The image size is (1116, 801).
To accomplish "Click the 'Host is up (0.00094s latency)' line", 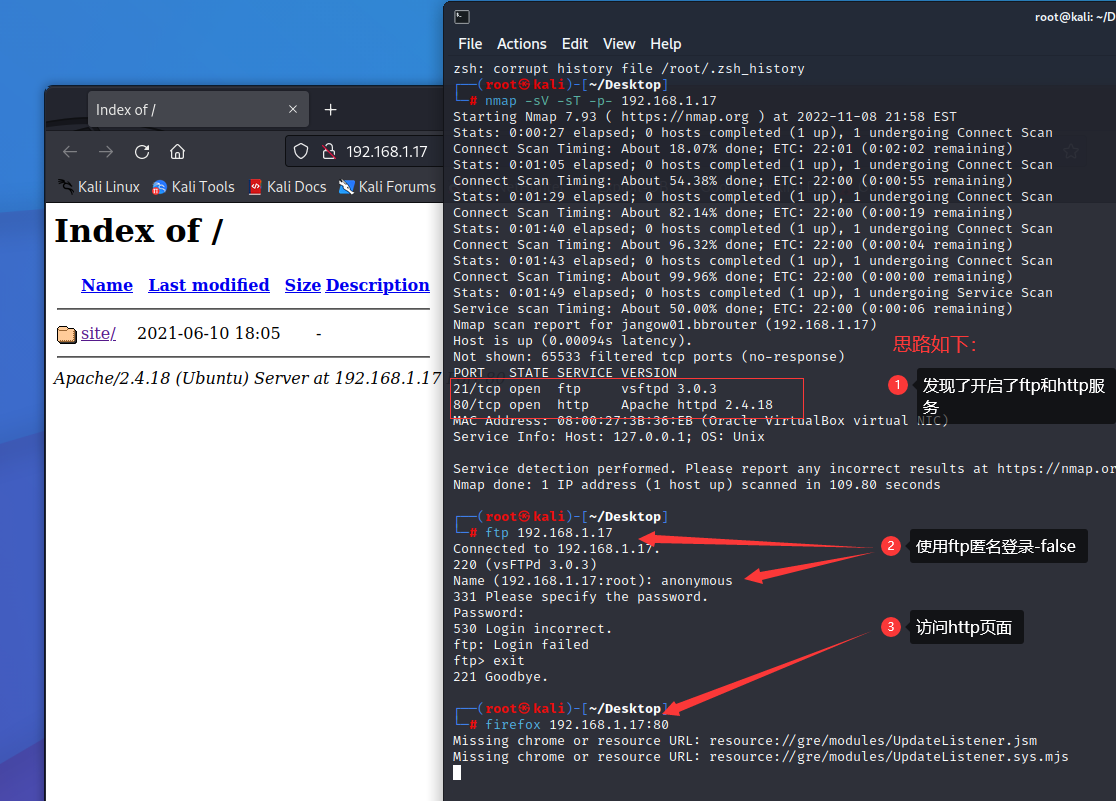I will click(573, 341).
